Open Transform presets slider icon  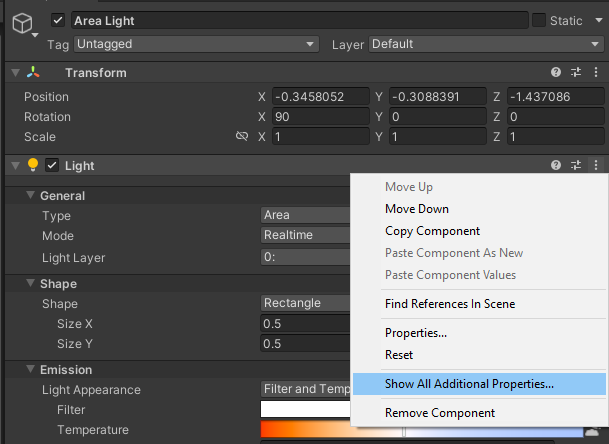576,72
